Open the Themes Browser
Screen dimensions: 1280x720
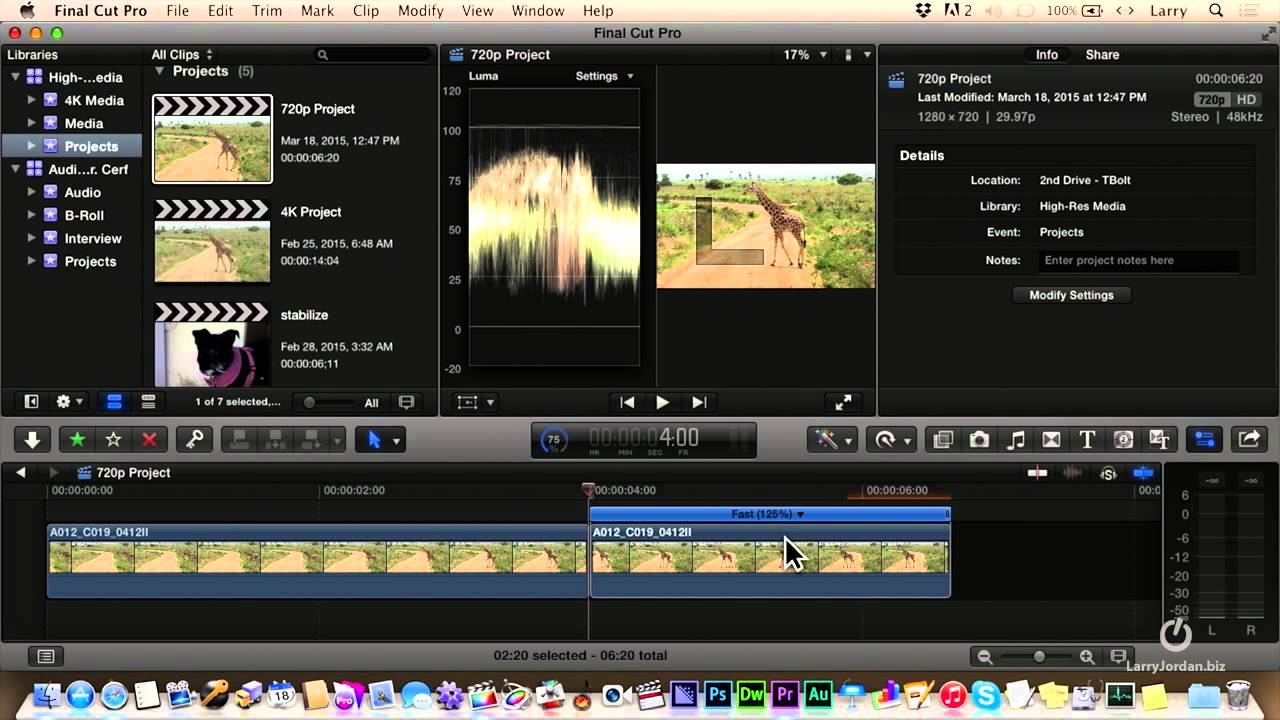(x=1159, y=439)
